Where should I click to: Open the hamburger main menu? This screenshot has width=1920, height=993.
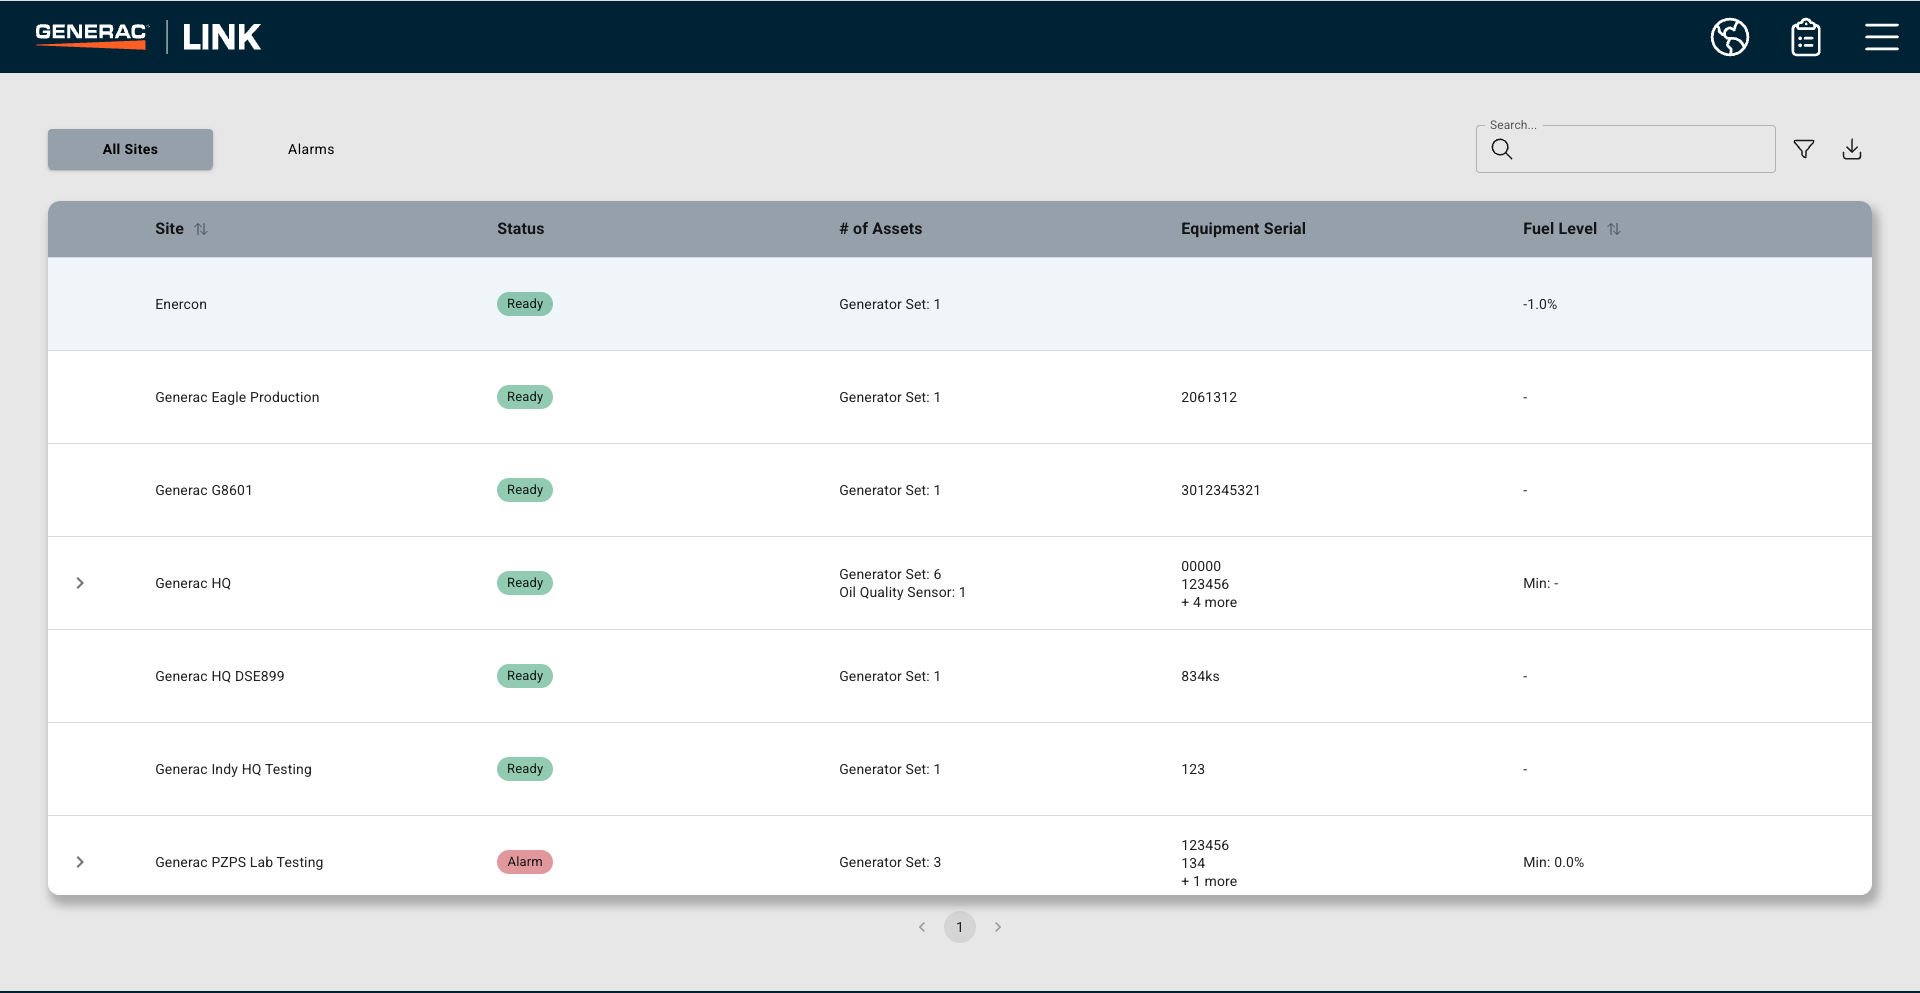tap(1881, 37)
